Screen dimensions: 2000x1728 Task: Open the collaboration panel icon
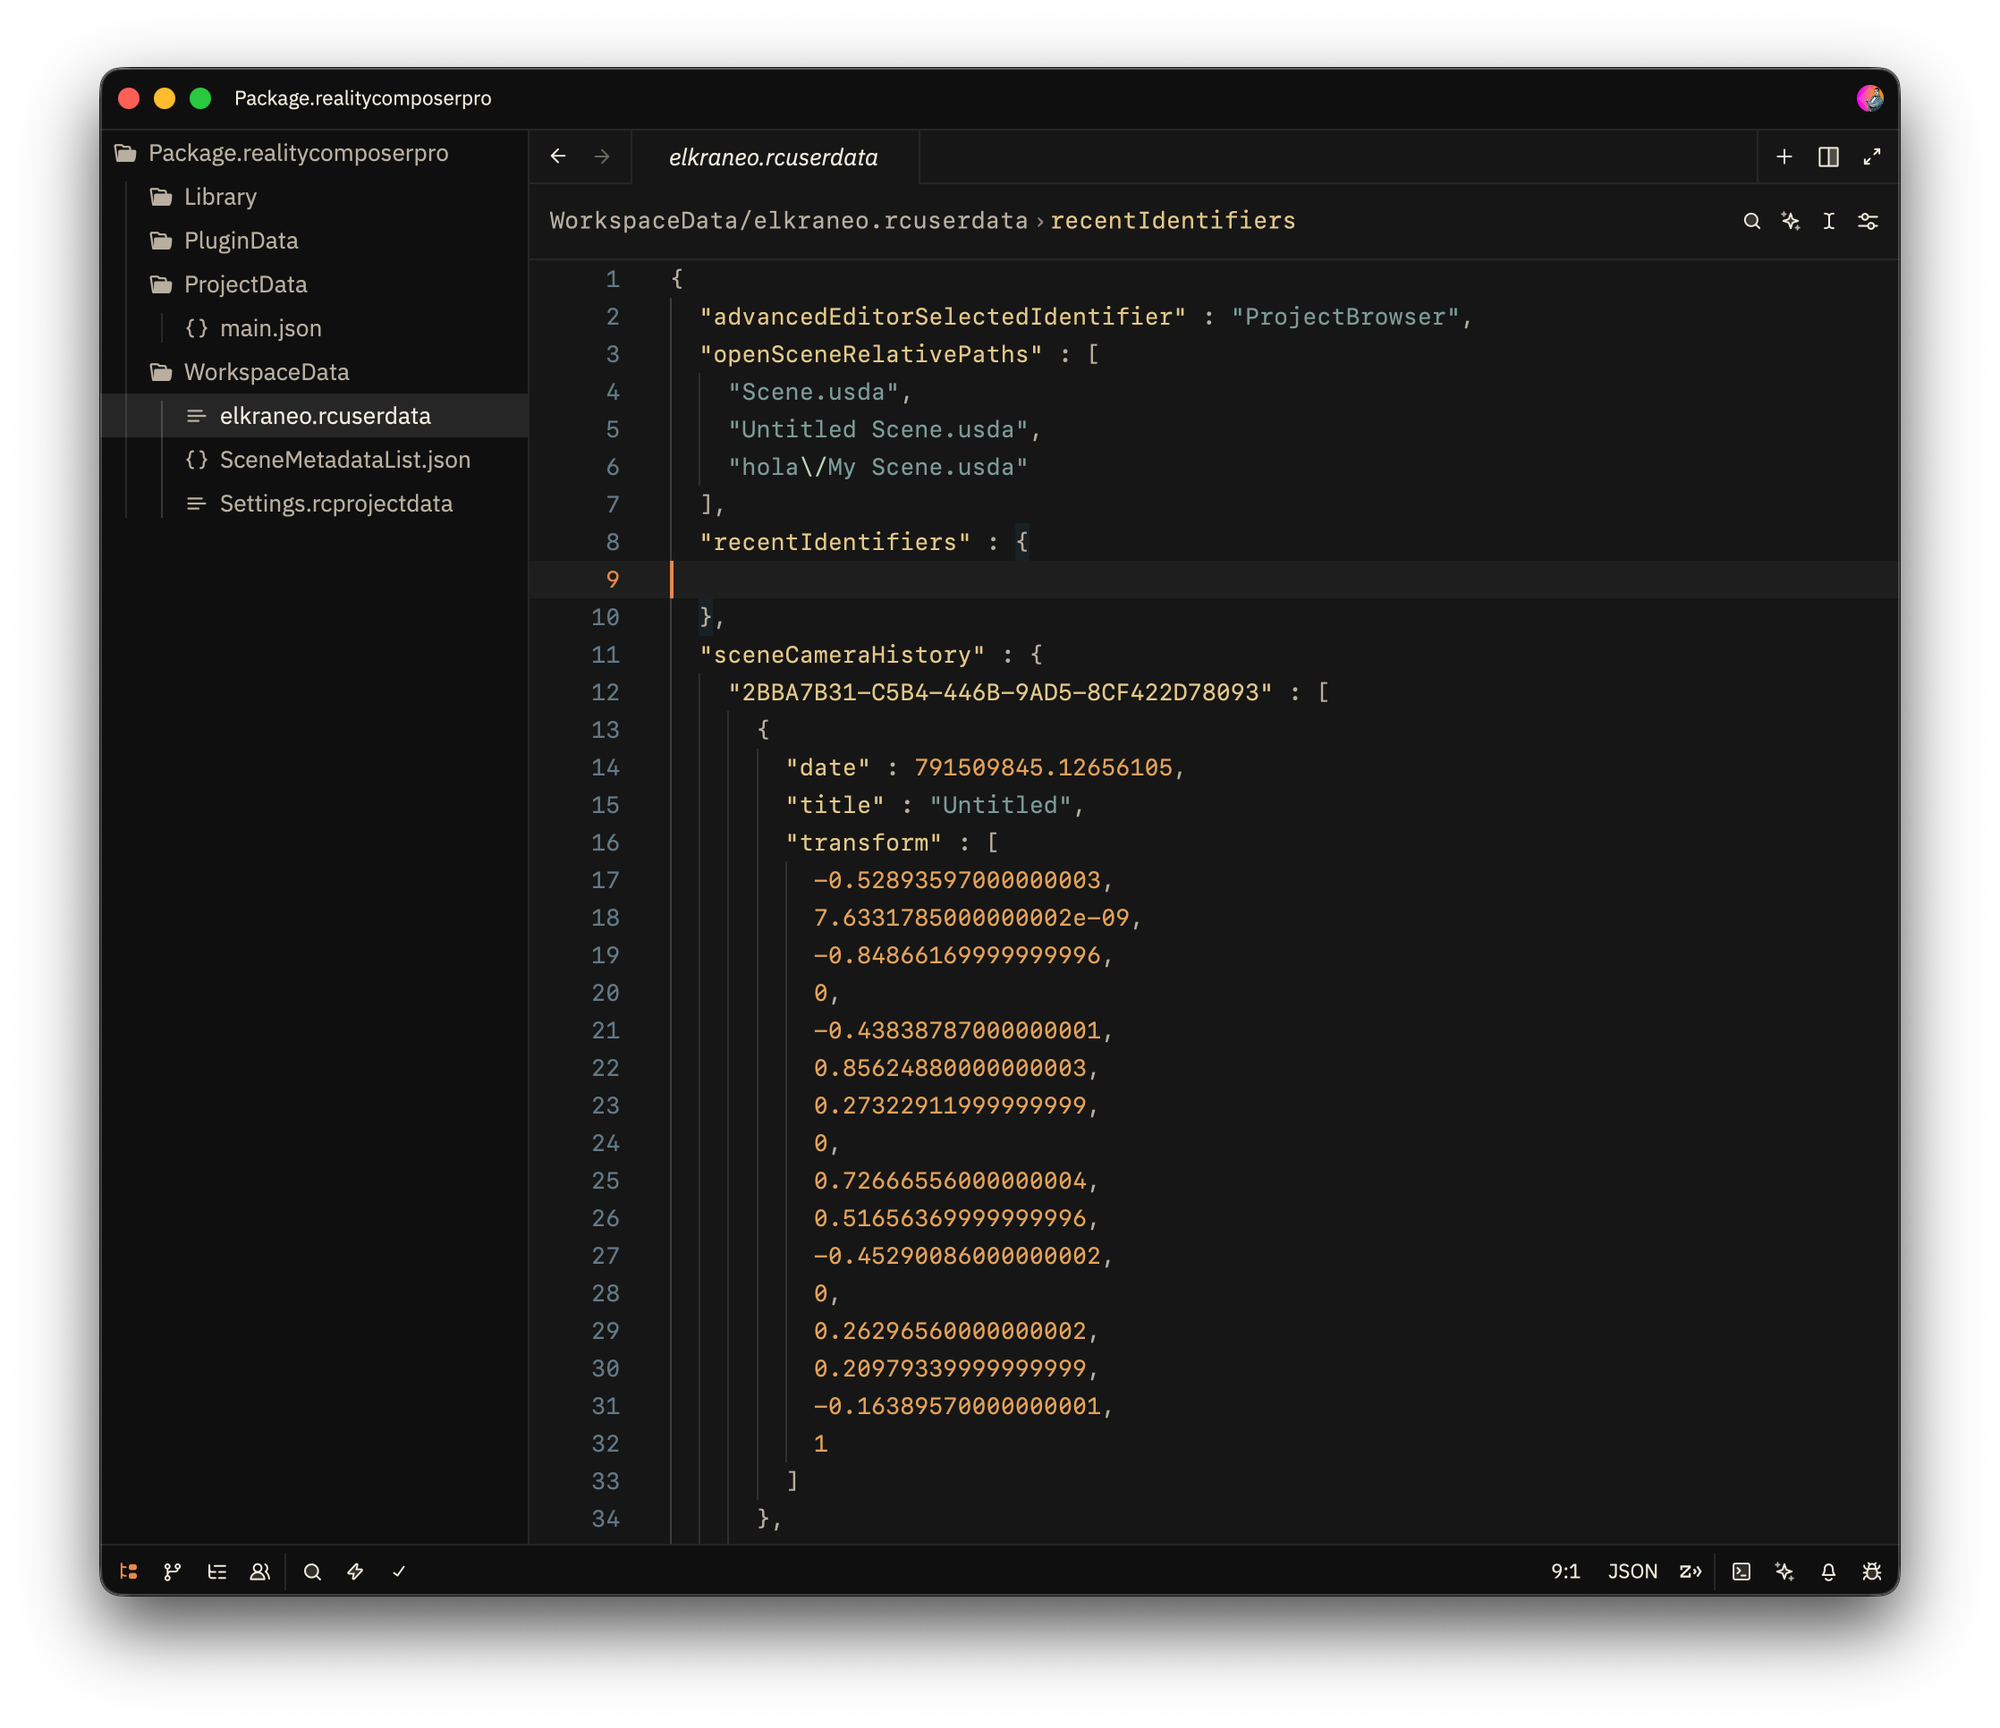(260, 1571)
